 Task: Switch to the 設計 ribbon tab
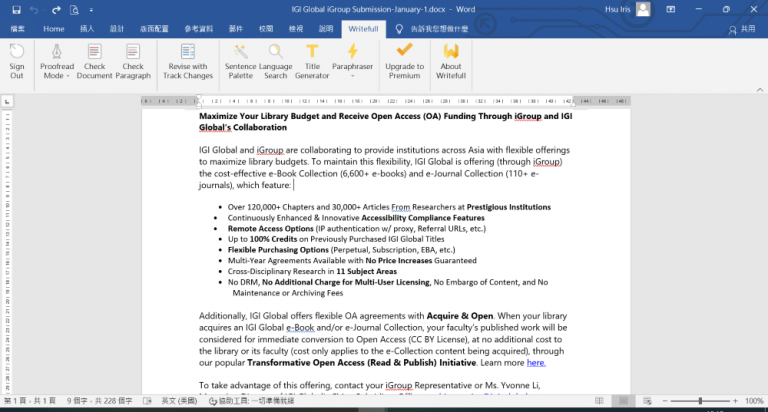pyautogui.click(x=117, y=29)
